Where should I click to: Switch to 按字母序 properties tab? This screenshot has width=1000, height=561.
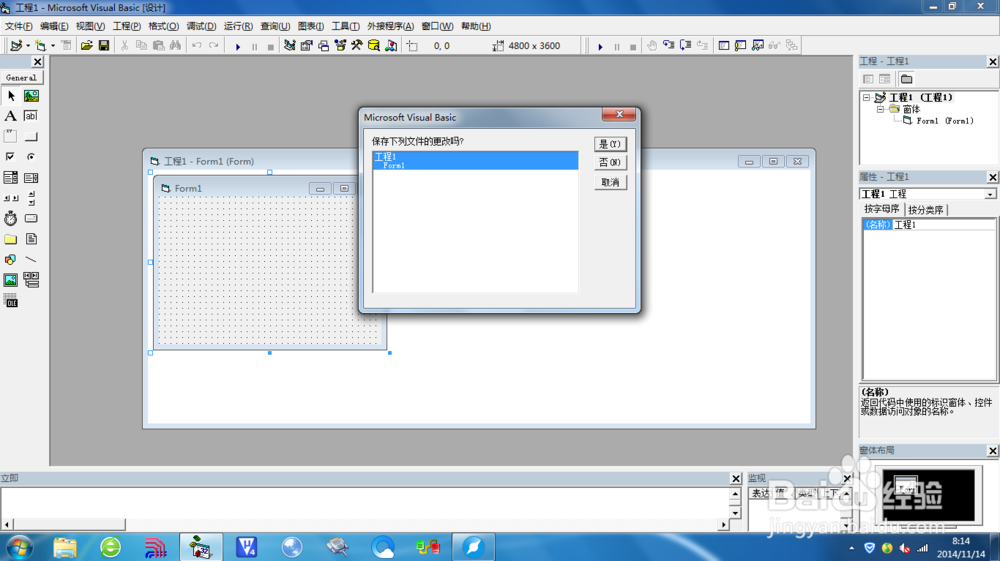coord(882,209)
